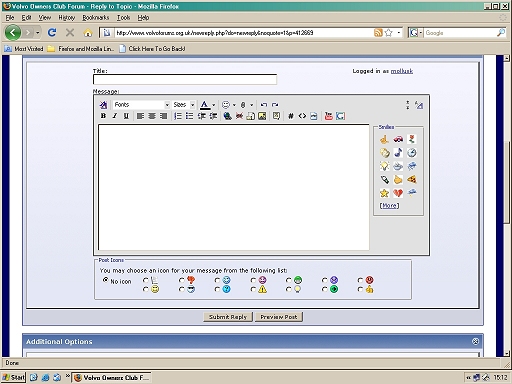Undo last edit in message editor
The image size is (512, 384).
tap(264, 105)
